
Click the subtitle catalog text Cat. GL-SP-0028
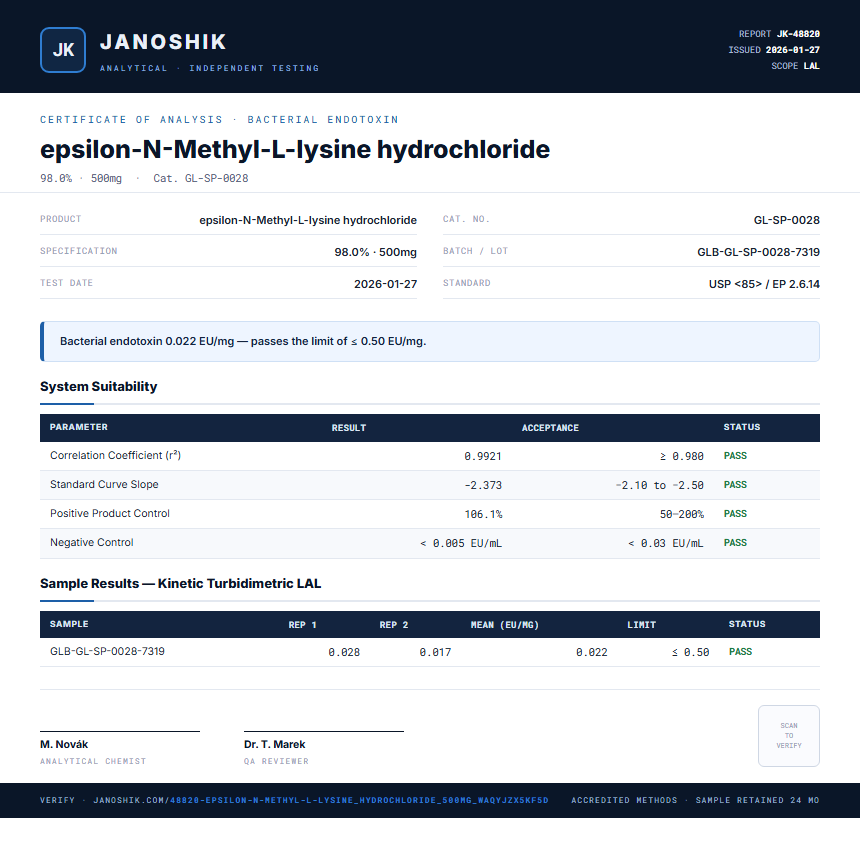pyautogui.click(x=201, y=178)
